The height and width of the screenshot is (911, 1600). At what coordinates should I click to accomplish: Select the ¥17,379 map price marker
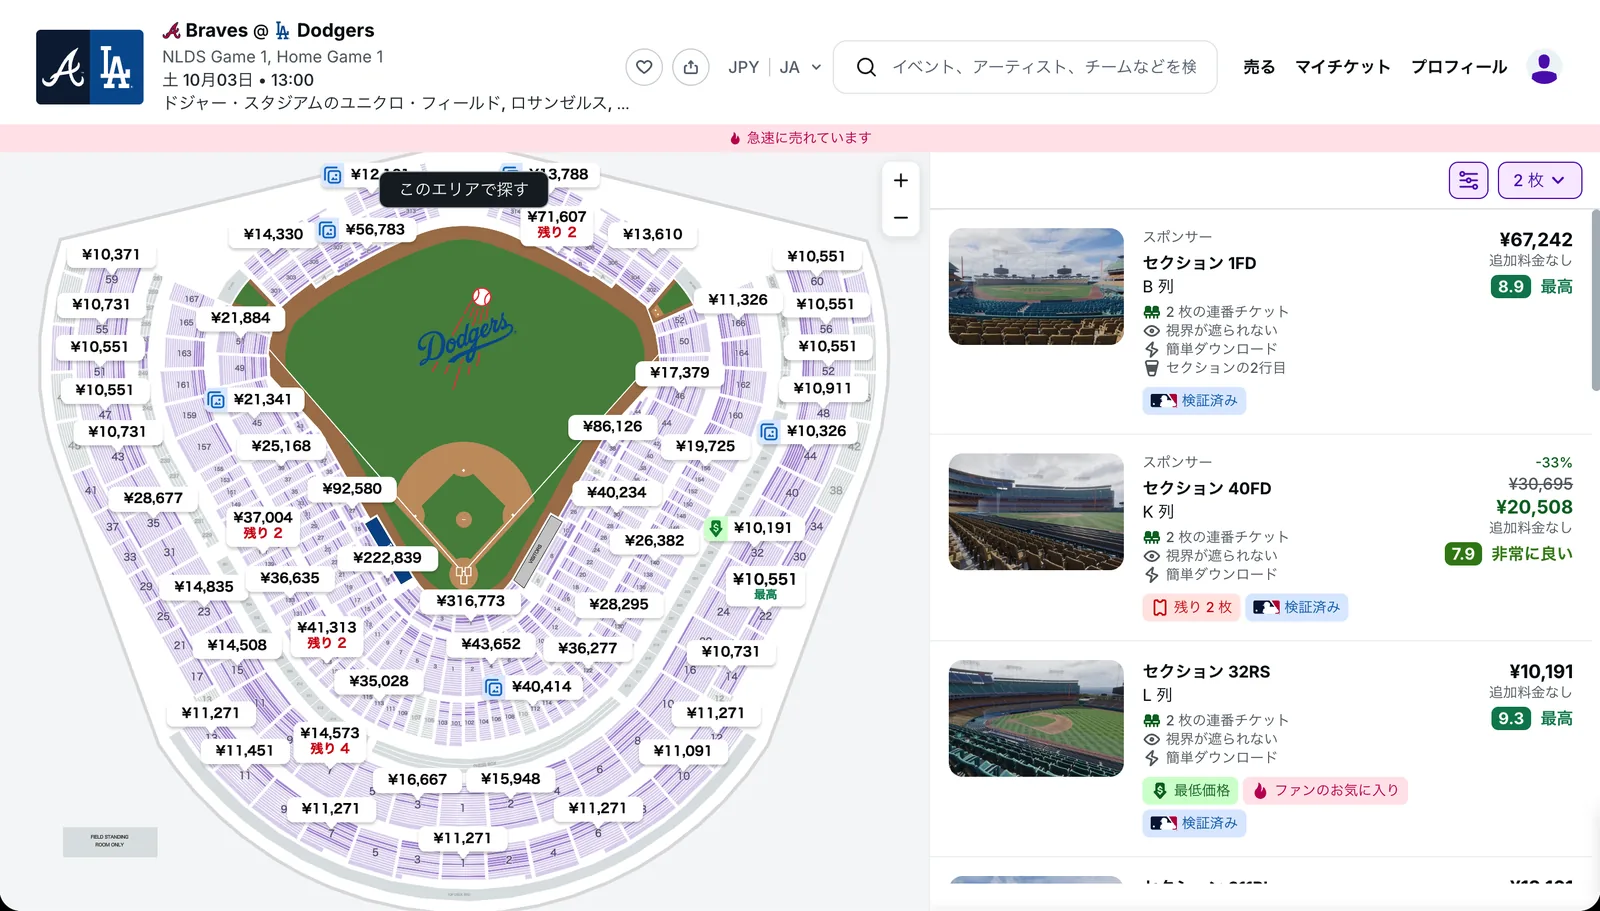click(680, 372)
